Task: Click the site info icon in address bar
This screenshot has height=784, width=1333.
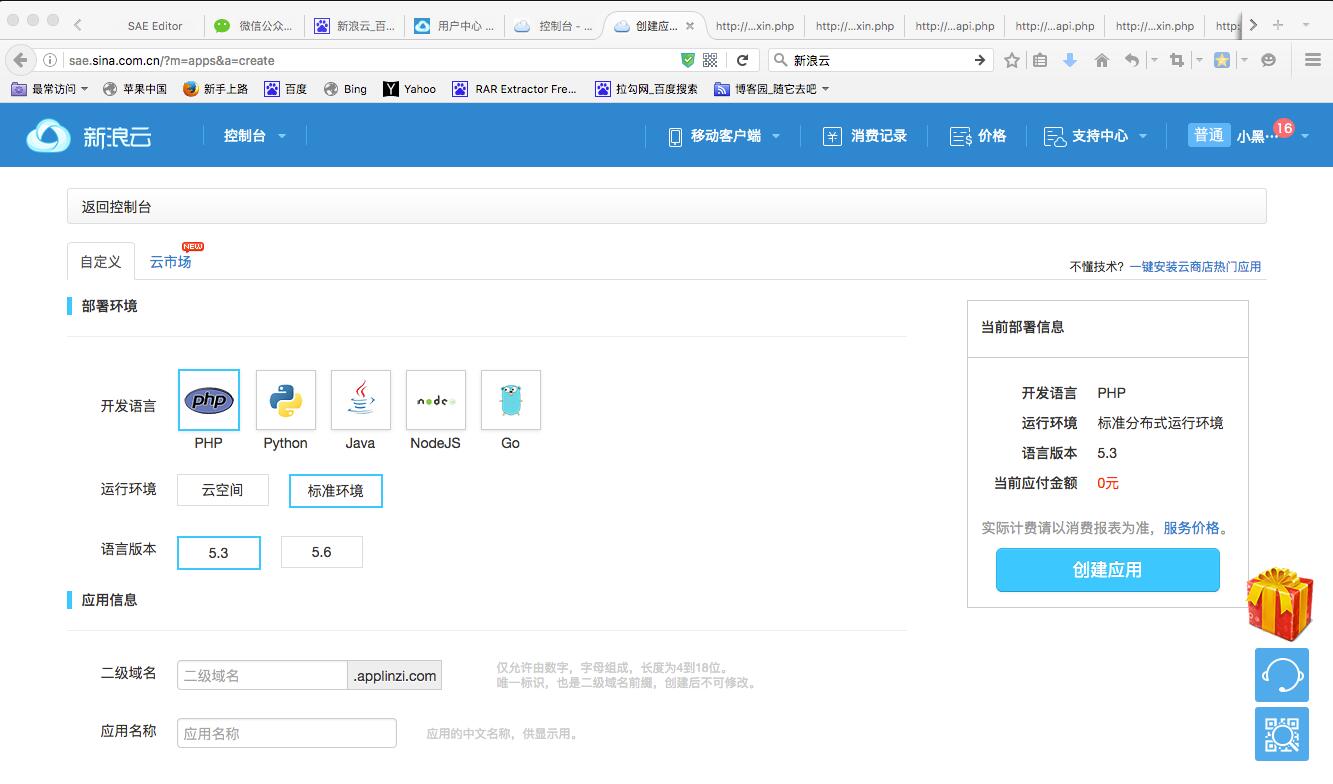Action: 50,60
